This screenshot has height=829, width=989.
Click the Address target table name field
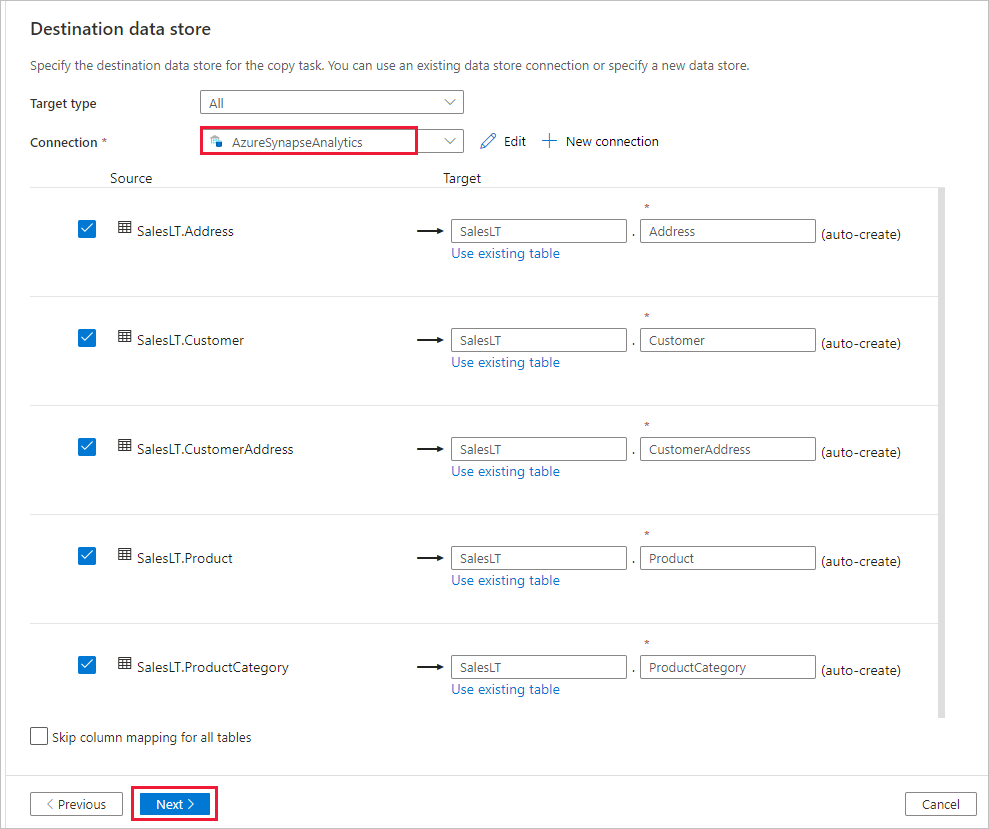(727, 230)
